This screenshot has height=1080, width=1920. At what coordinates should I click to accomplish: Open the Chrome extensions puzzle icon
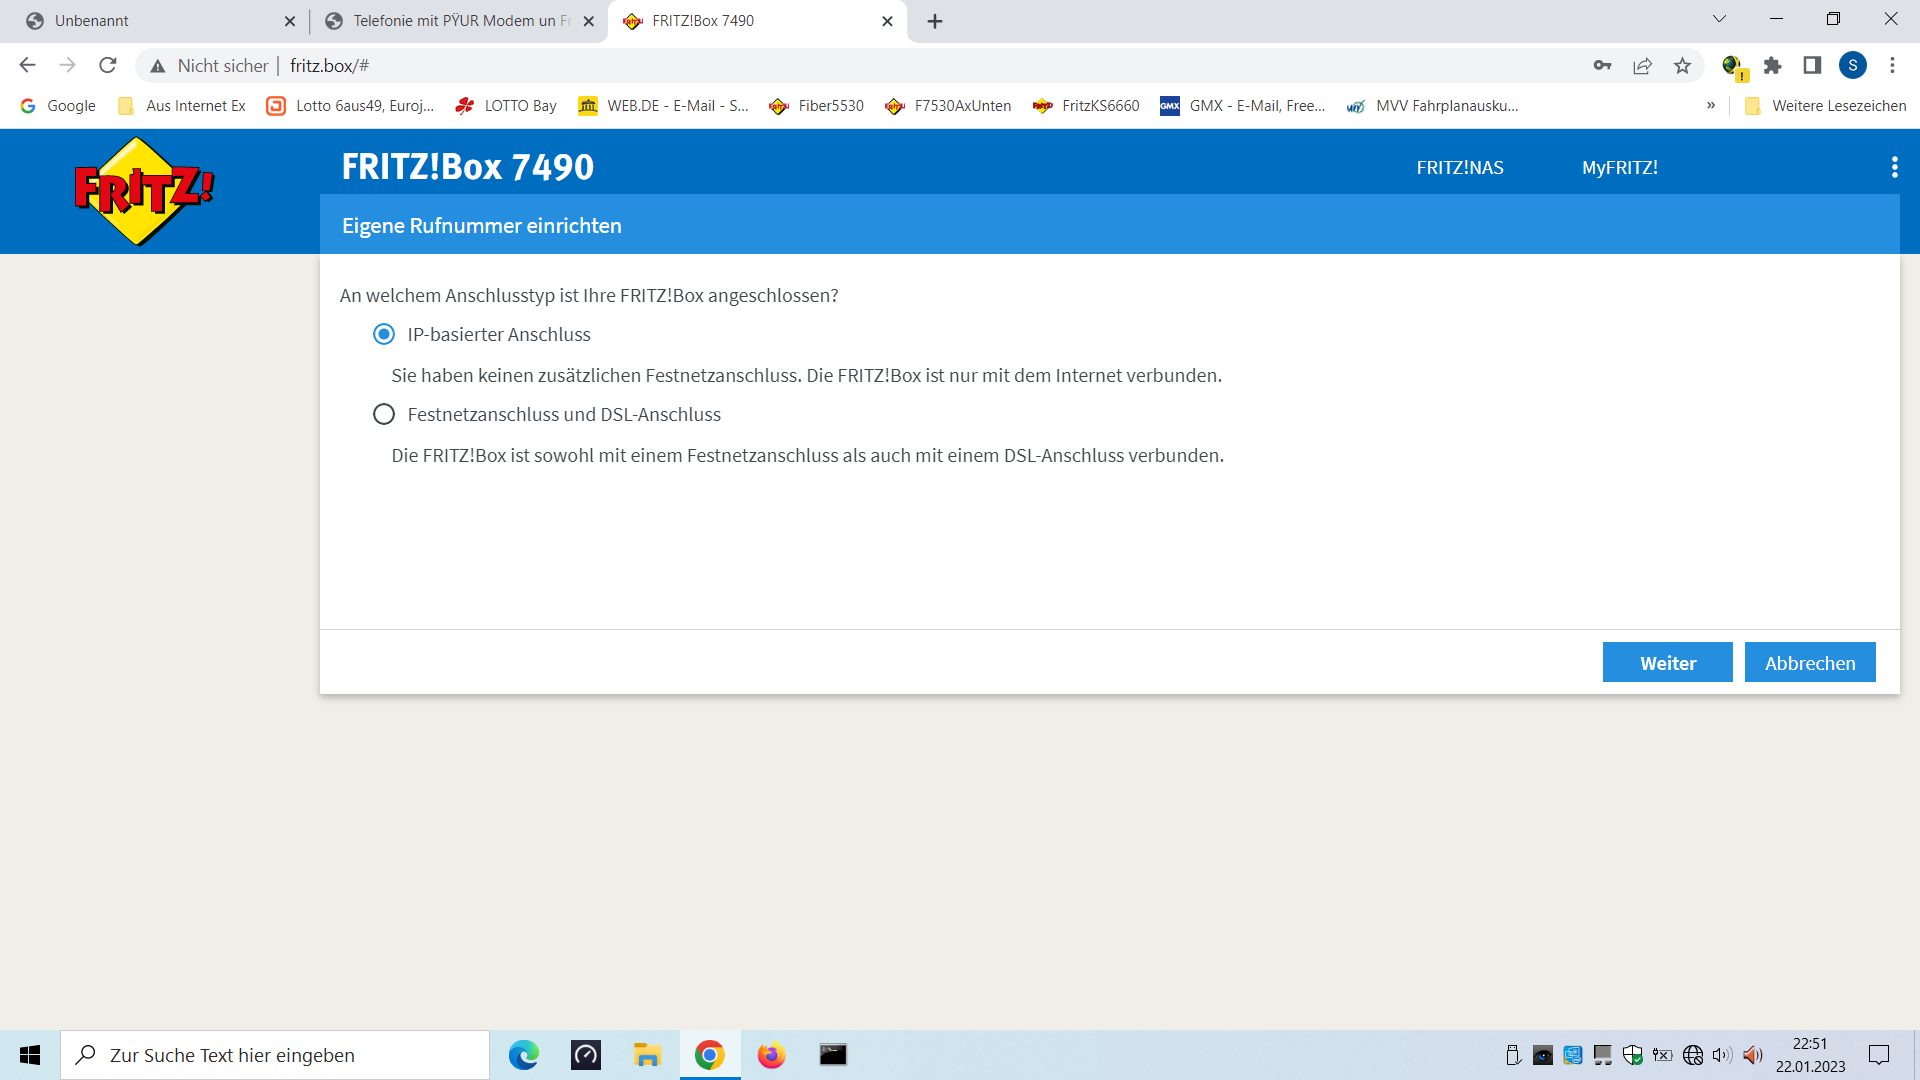pyautogui.click(x=1772, y=66)
